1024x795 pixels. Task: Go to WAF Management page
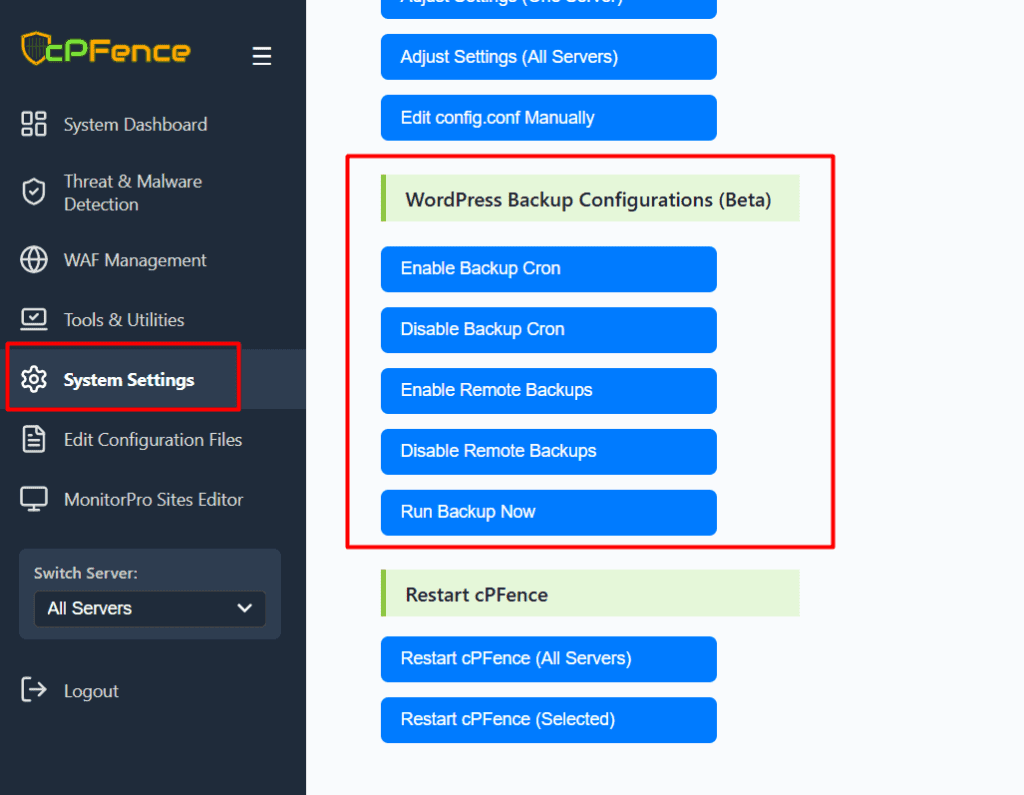[x=135, y=260]
